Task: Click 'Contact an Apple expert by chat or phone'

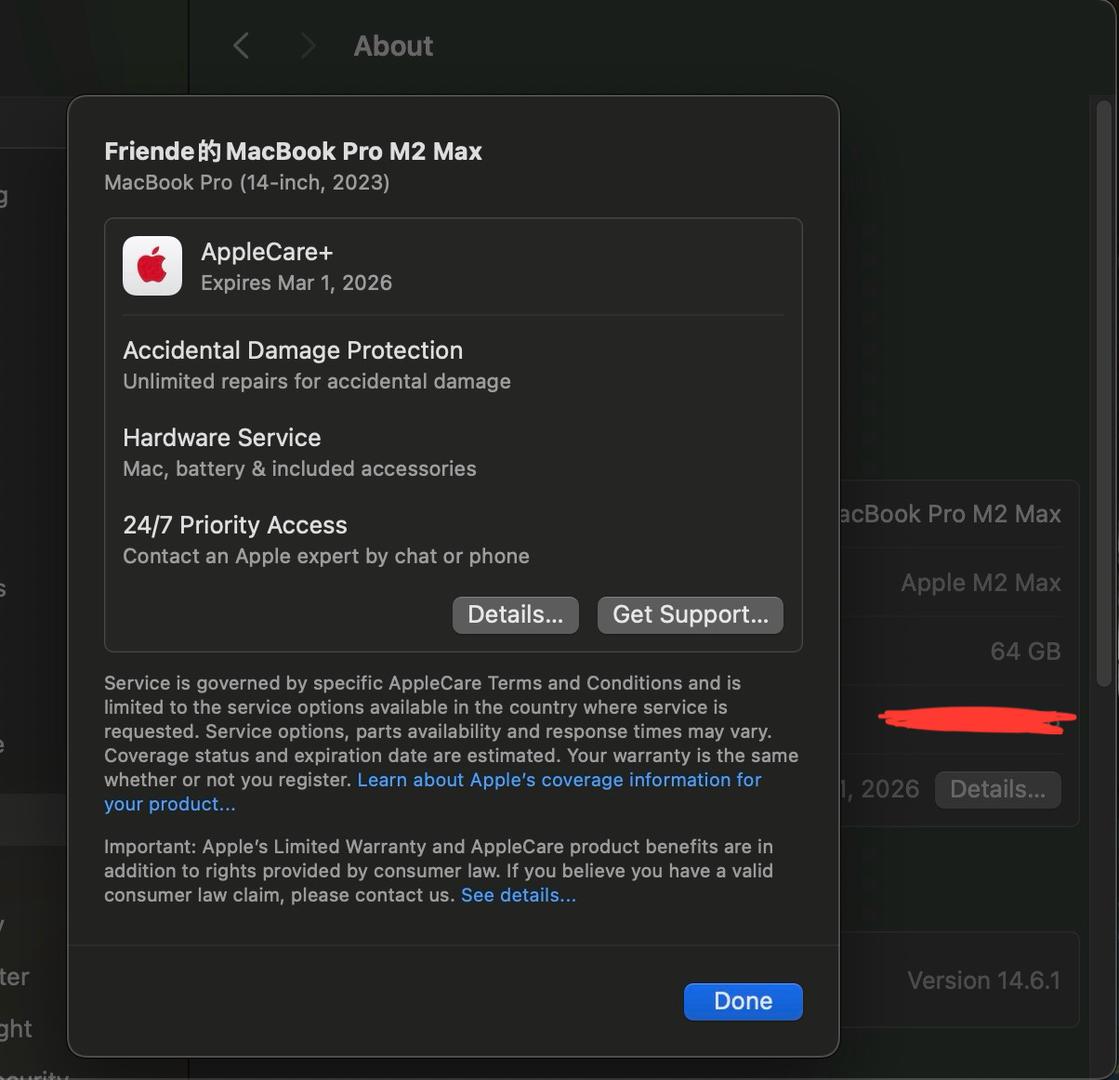Action: pos(326,556)
